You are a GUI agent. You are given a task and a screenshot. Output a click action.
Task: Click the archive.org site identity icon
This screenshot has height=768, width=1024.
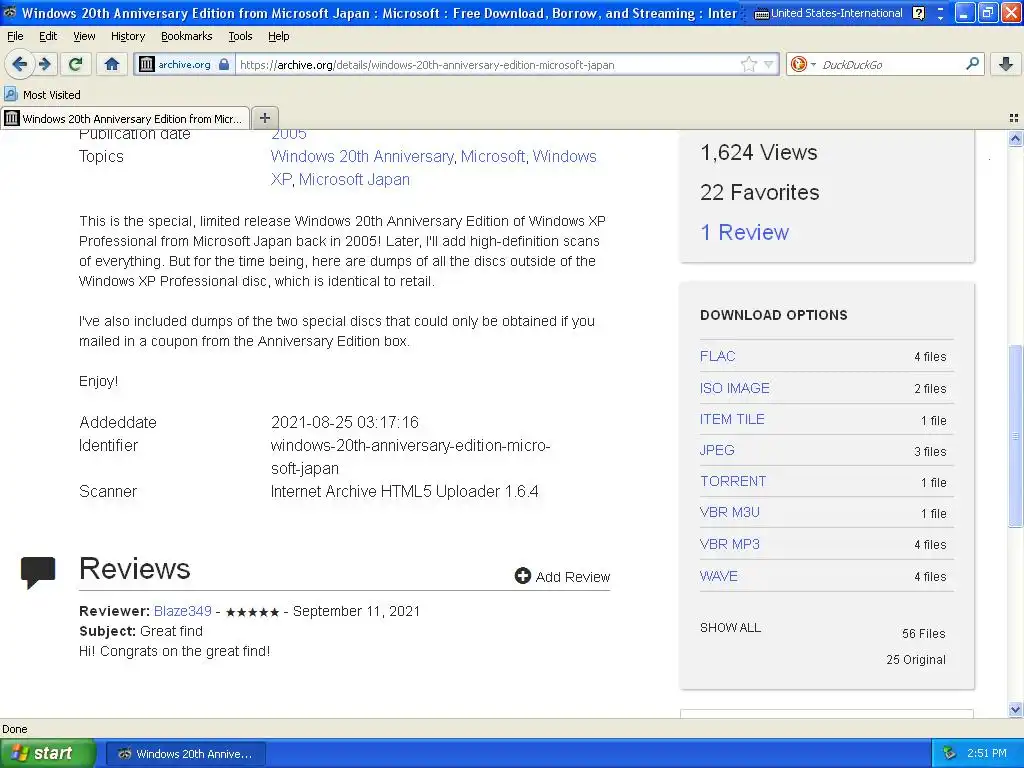147,64
